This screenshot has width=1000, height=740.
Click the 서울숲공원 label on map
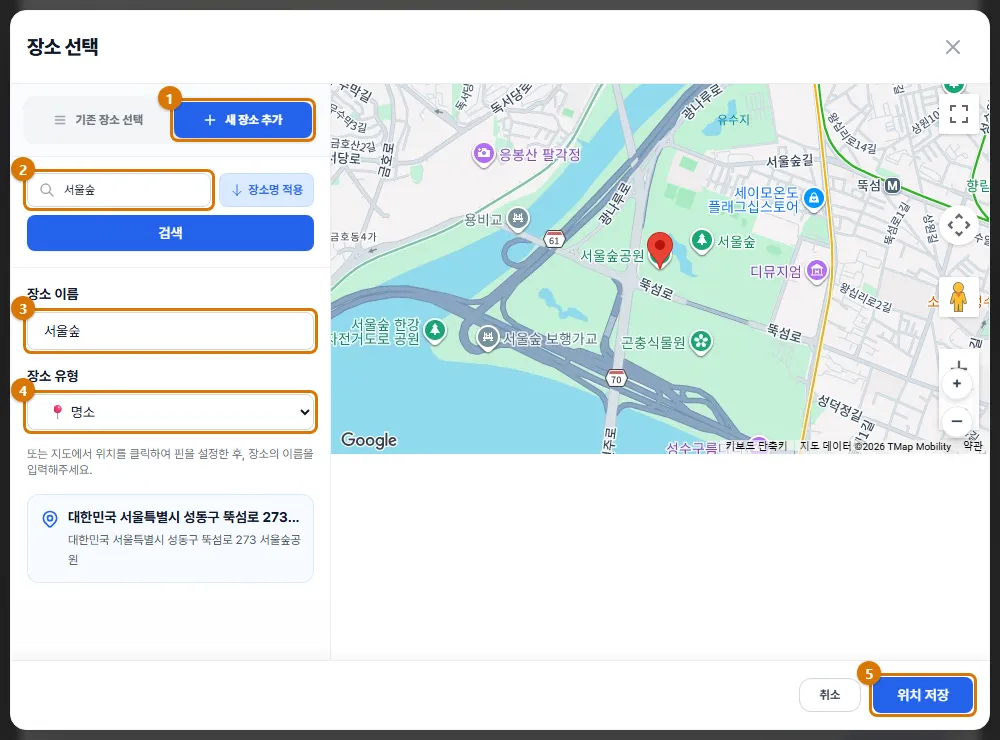pyautogui.click(x=612, y=256)
